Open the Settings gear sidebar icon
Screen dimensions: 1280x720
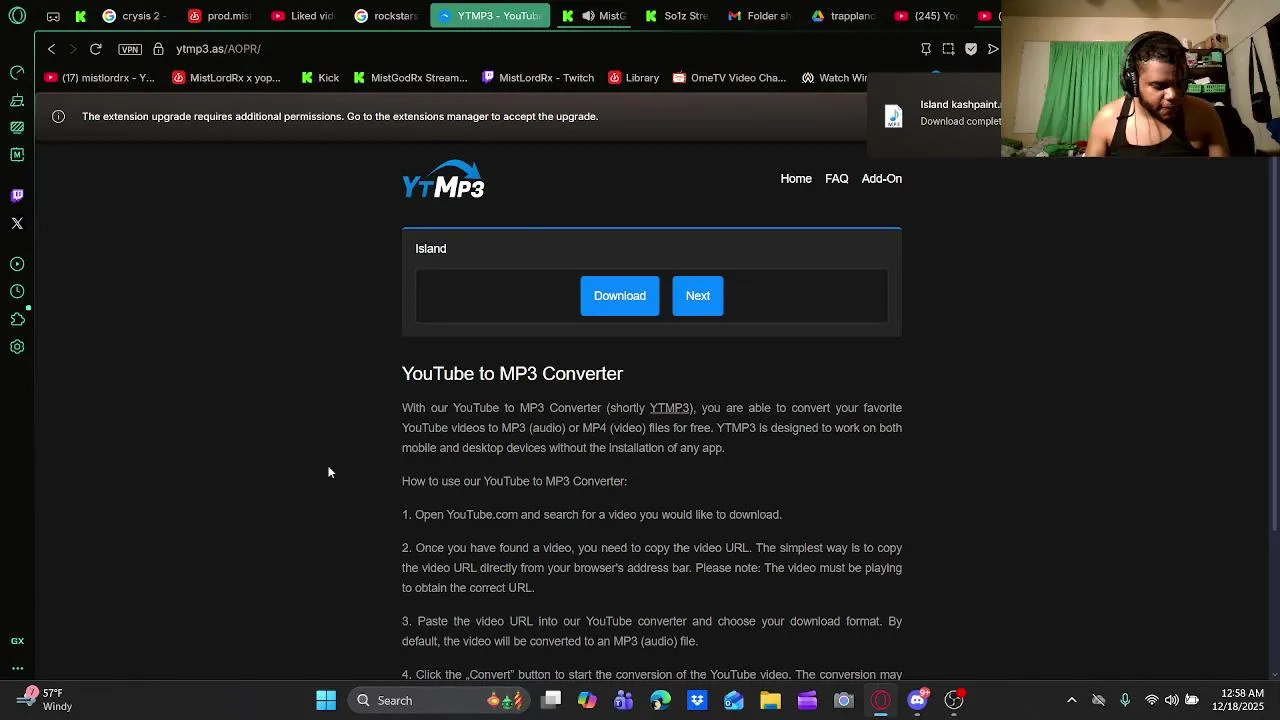[x=17, y=347]
